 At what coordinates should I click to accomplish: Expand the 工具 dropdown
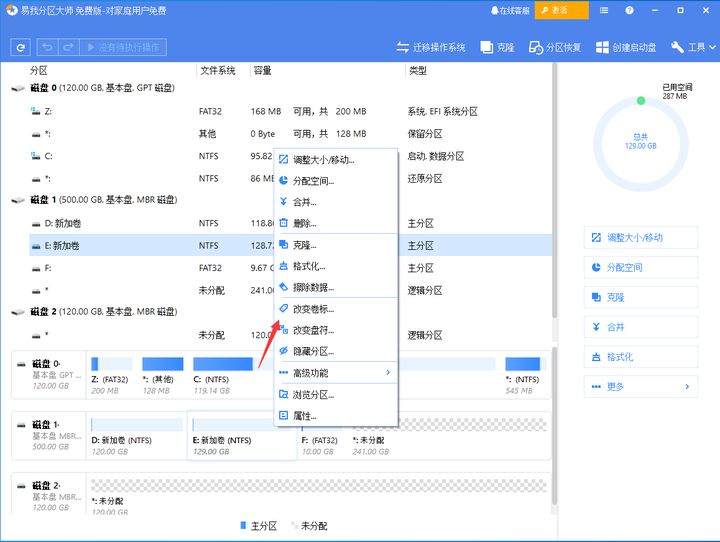(693, 47)
